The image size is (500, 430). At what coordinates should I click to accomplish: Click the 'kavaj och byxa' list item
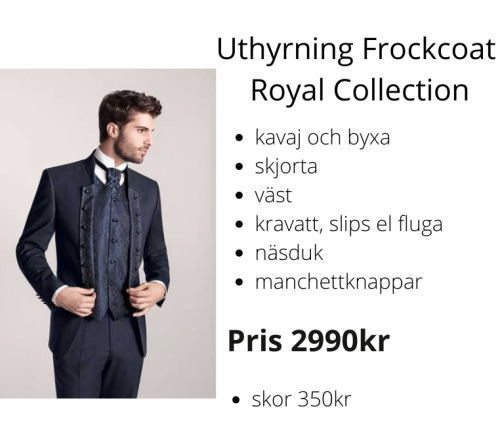click(x=322, y=137)
